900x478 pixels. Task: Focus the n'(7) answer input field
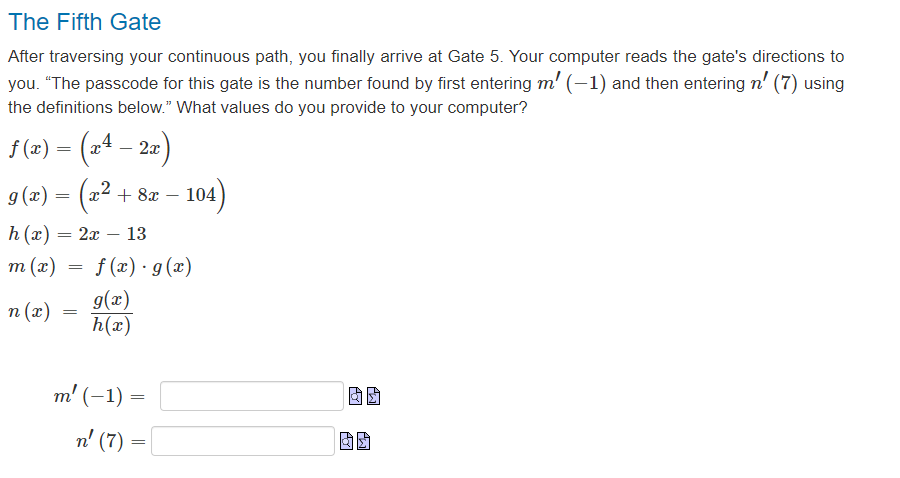coord(243,441)
